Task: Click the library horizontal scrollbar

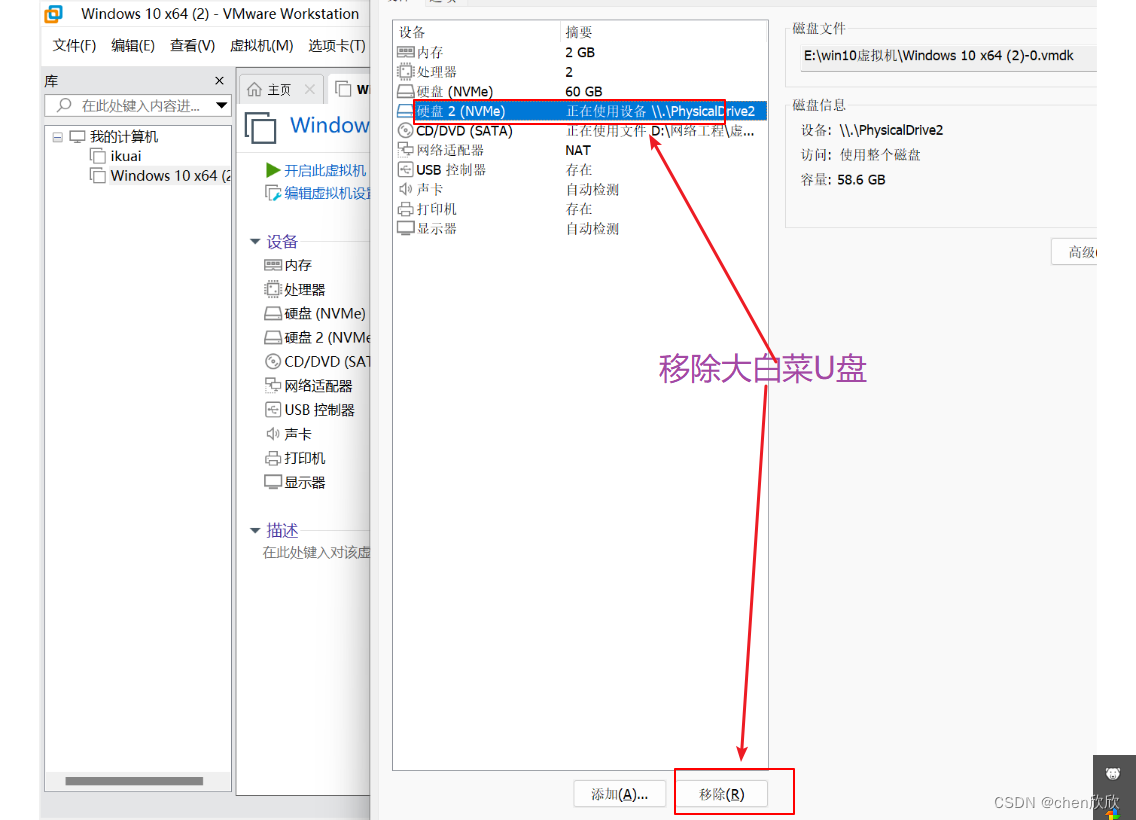Action: tap(134, 781)
